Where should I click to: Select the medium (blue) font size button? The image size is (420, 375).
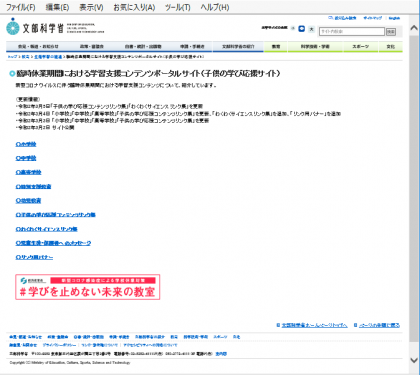click(302, 29)
